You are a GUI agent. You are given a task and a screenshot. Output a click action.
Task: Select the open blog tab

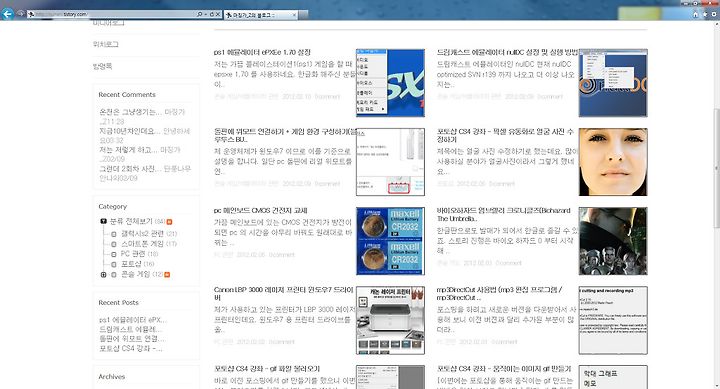[260, 15]
